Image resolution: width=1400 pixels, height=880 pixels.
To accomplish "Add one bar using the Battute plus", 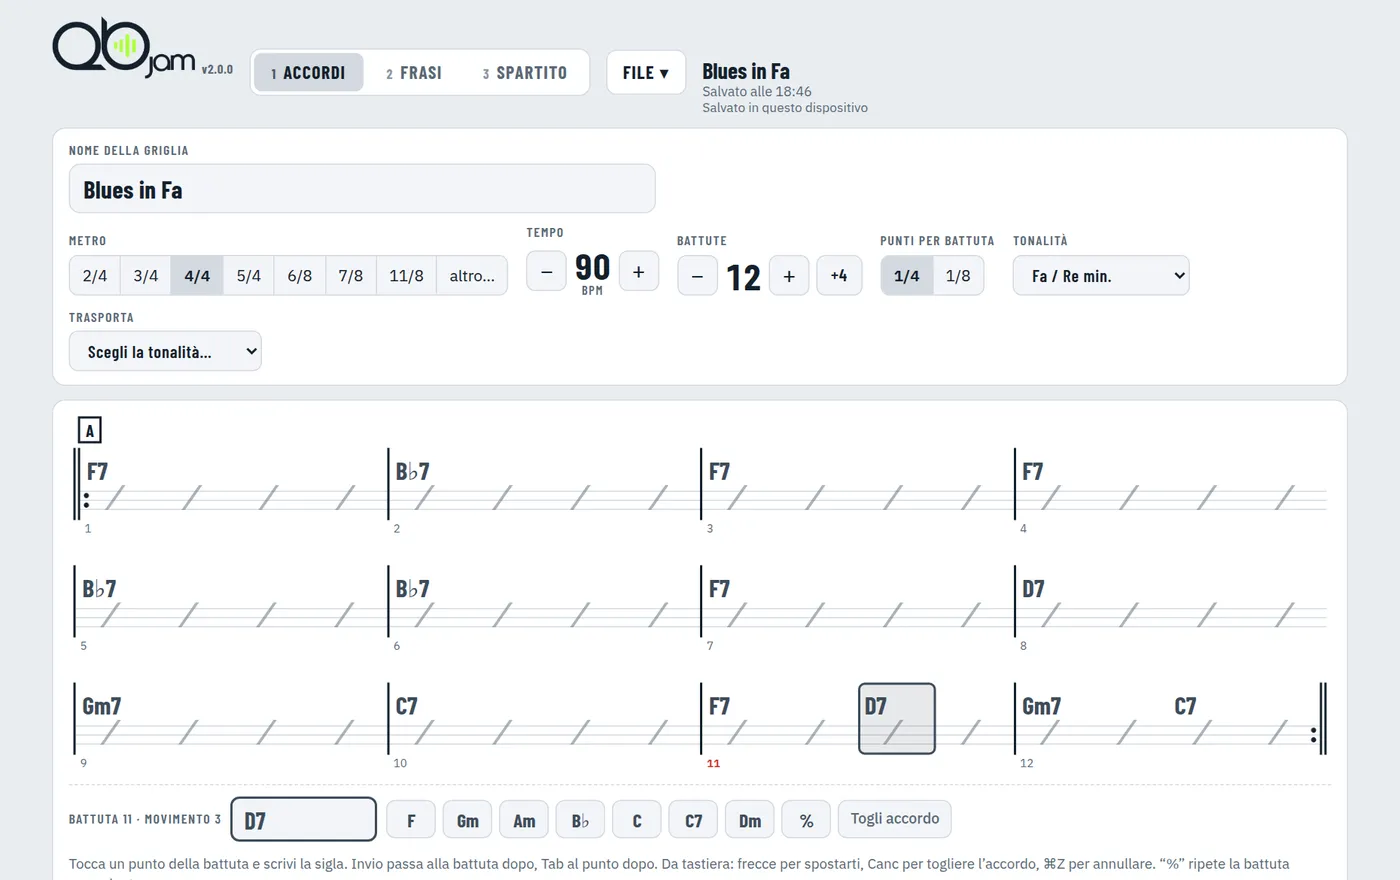I will tap(789, 276).
